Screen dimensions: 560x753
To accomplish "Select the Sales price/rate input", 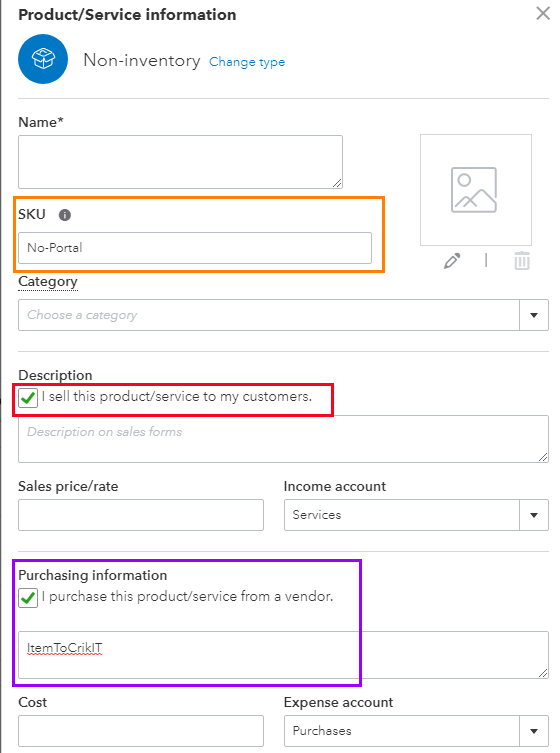I will [x=141, y=515].
